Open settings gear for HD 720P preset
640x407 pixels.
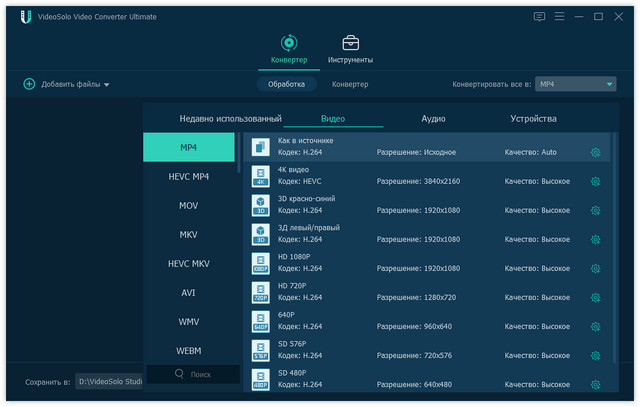click(x=595, y=298)
